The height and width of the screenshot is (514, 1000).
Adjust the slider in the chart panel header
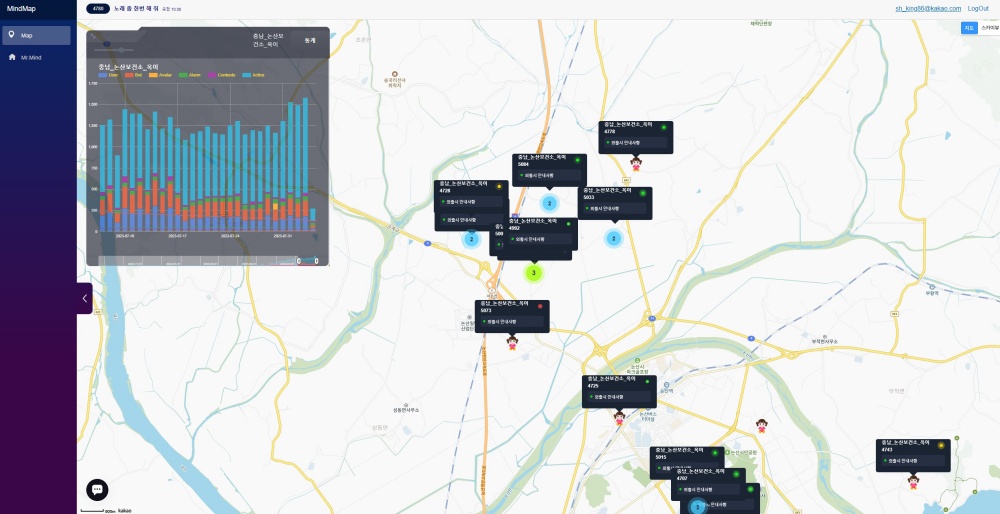click(114, 50)
